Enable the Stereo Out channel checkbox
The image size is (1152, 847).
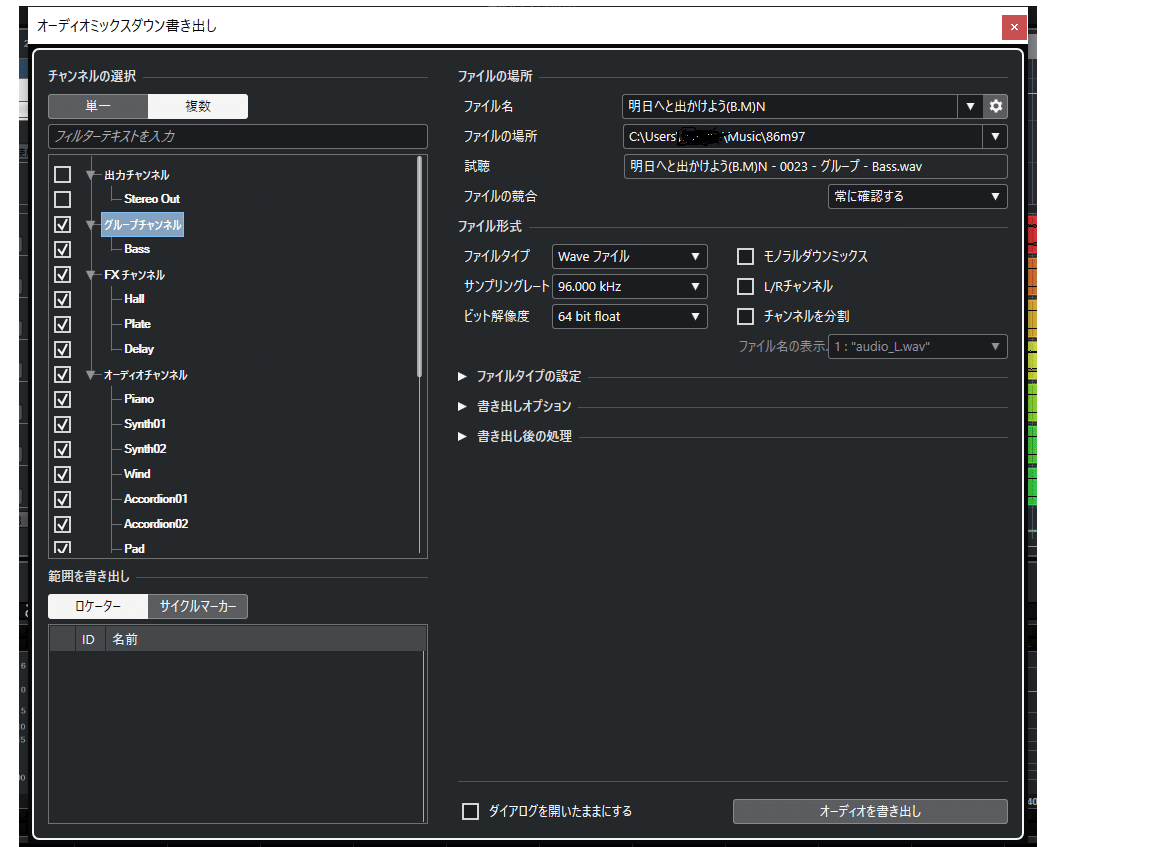tap(62, 200)
